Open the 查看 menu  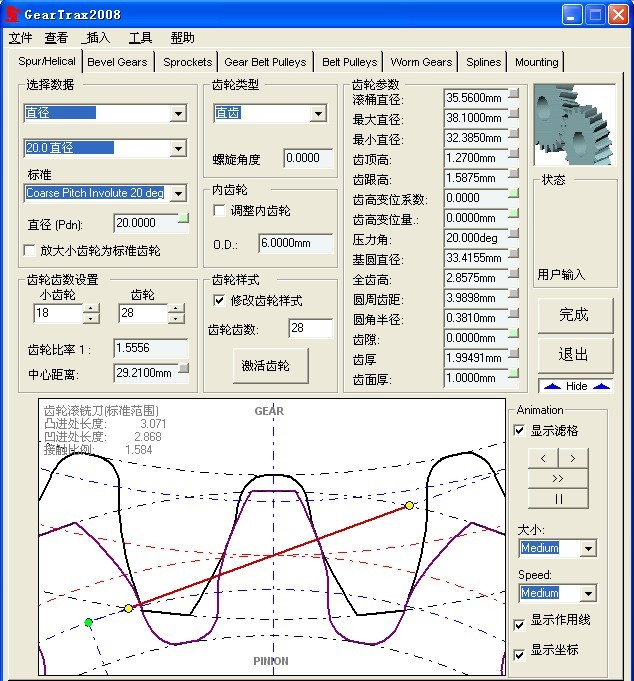(56, 38)
